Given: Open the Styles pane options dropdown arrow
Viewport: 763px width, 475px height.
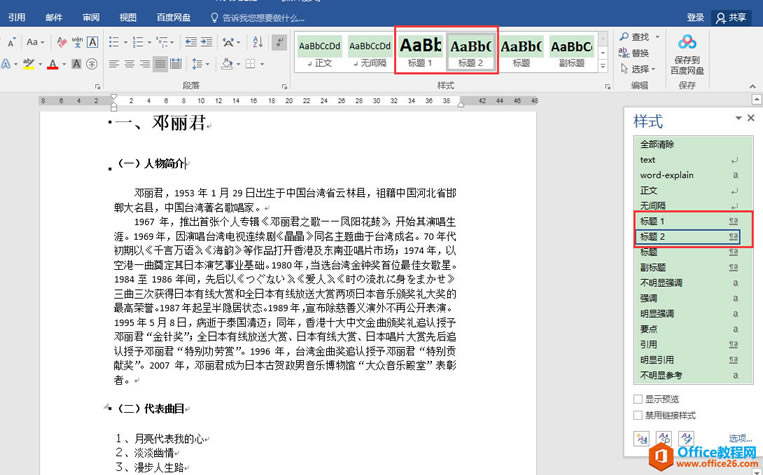Looking at the screenshot, I should point(739,118).
